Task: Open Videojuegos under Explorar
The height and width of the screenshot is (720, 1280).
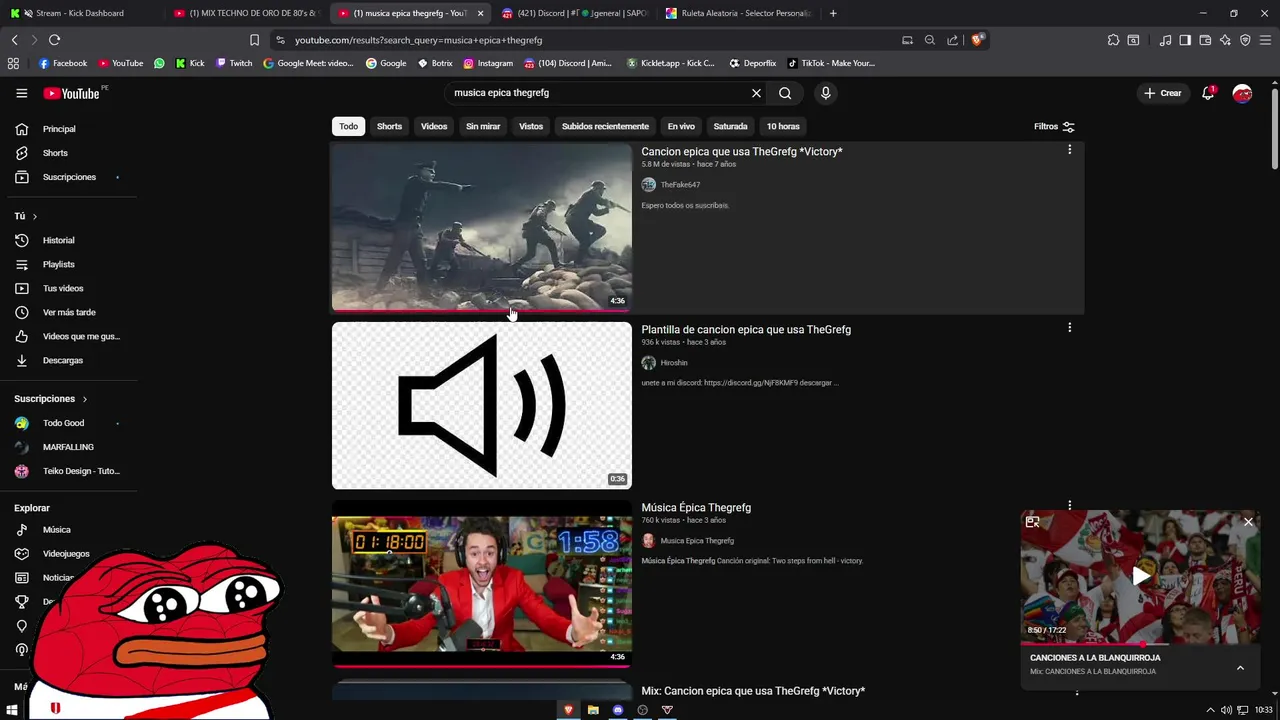Action: tap(68, 554)
